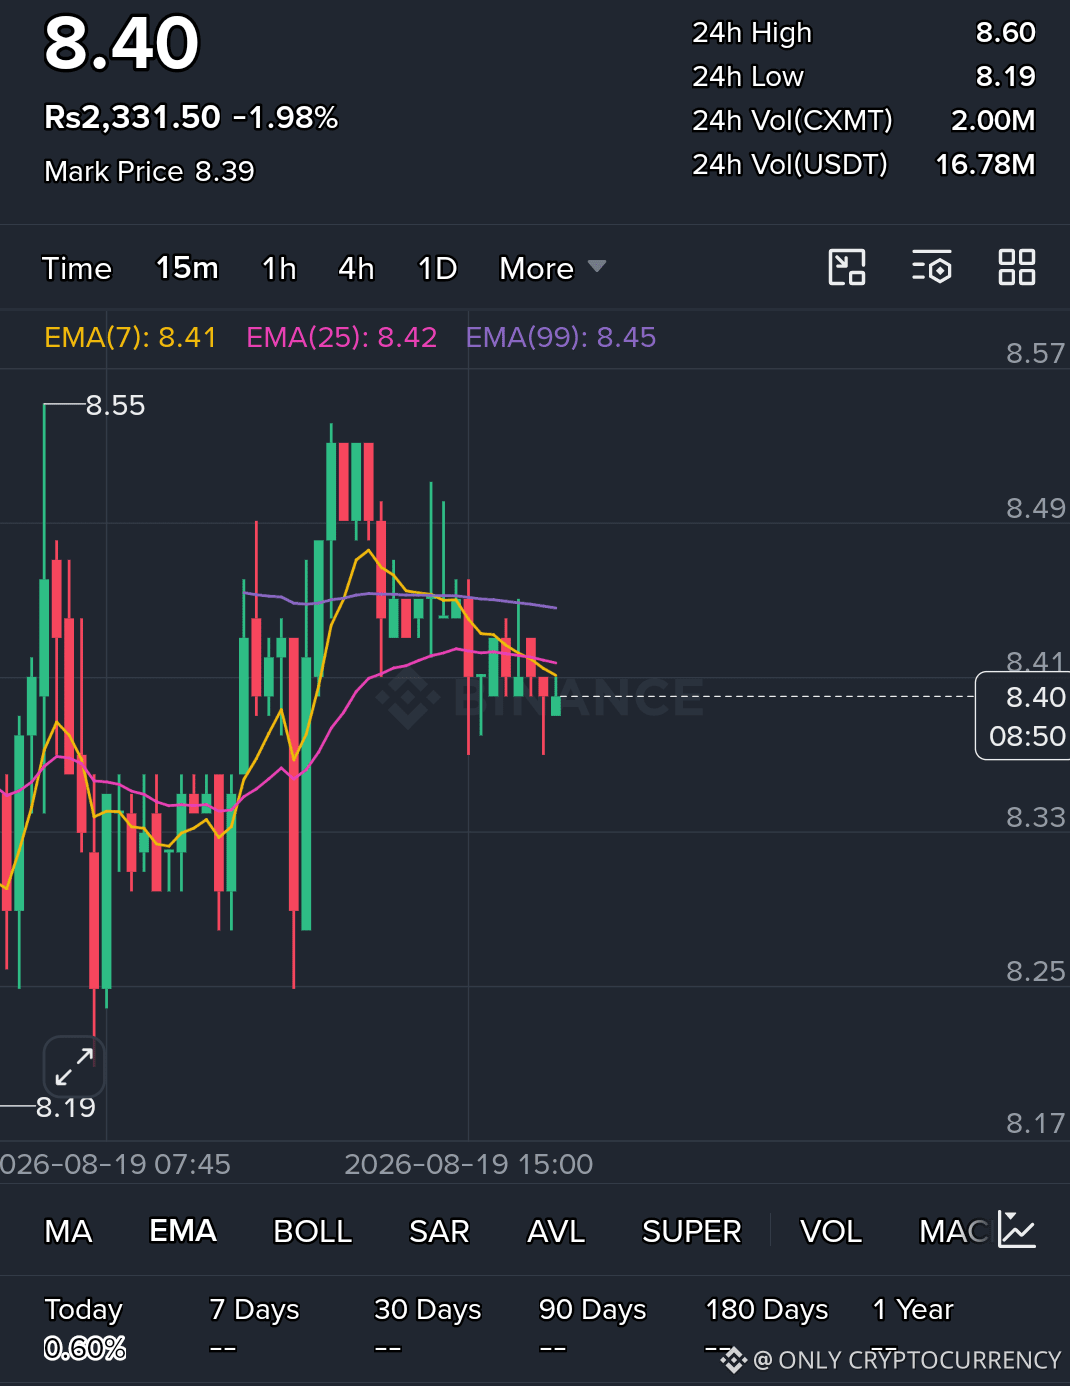Tap the 24h Vol(CXMT) 2.00M row
This screenshot has width=1070, height=1386.
pos(864,120)
